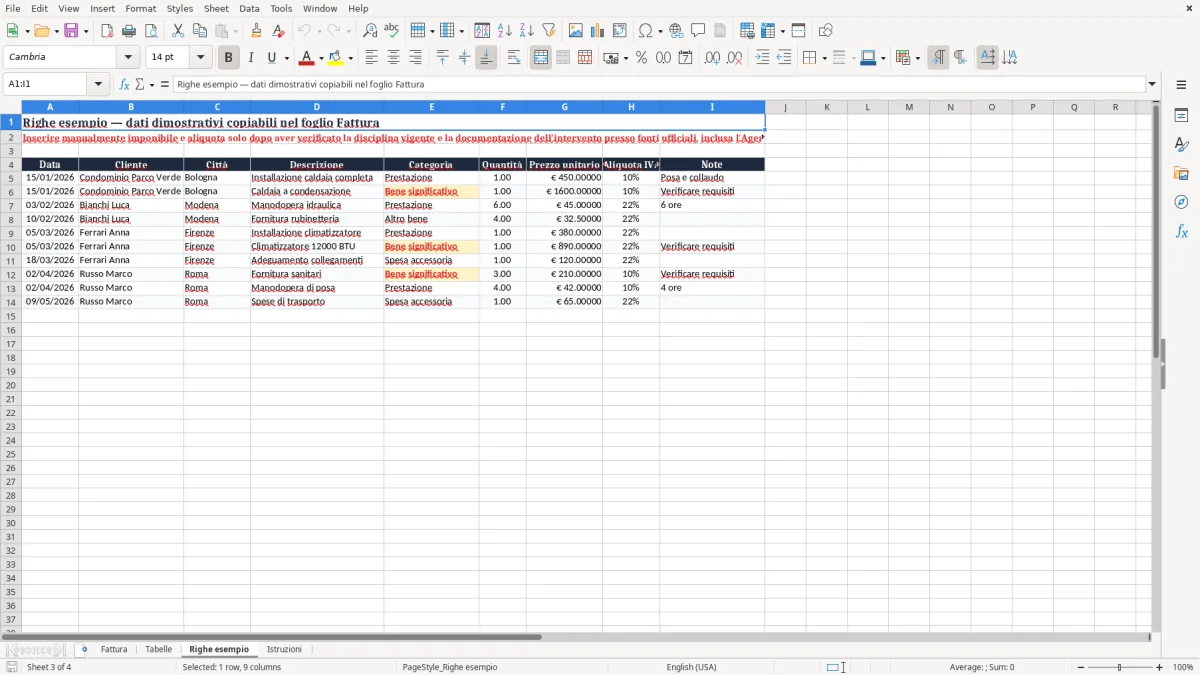
Task: Select the Clone Formatting paintbrush
Action: 256,31
